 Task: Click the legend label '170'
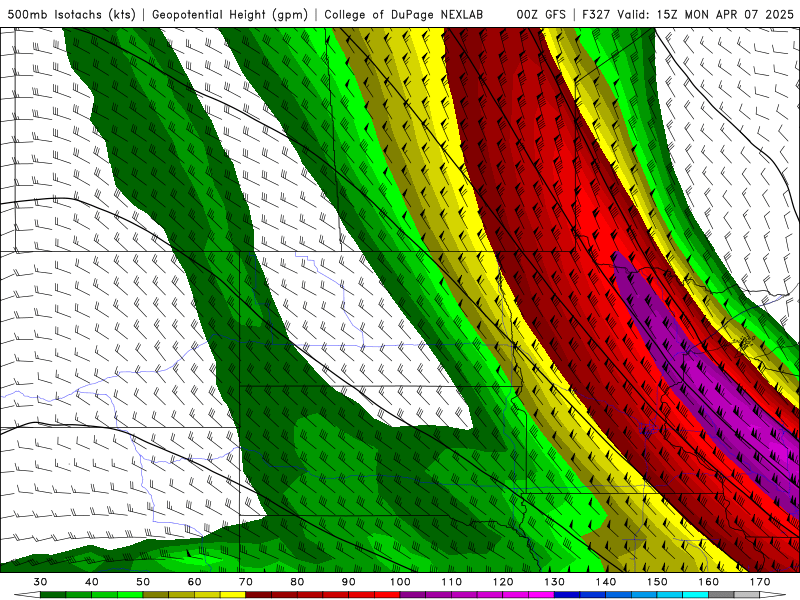(x=760, y=582)
